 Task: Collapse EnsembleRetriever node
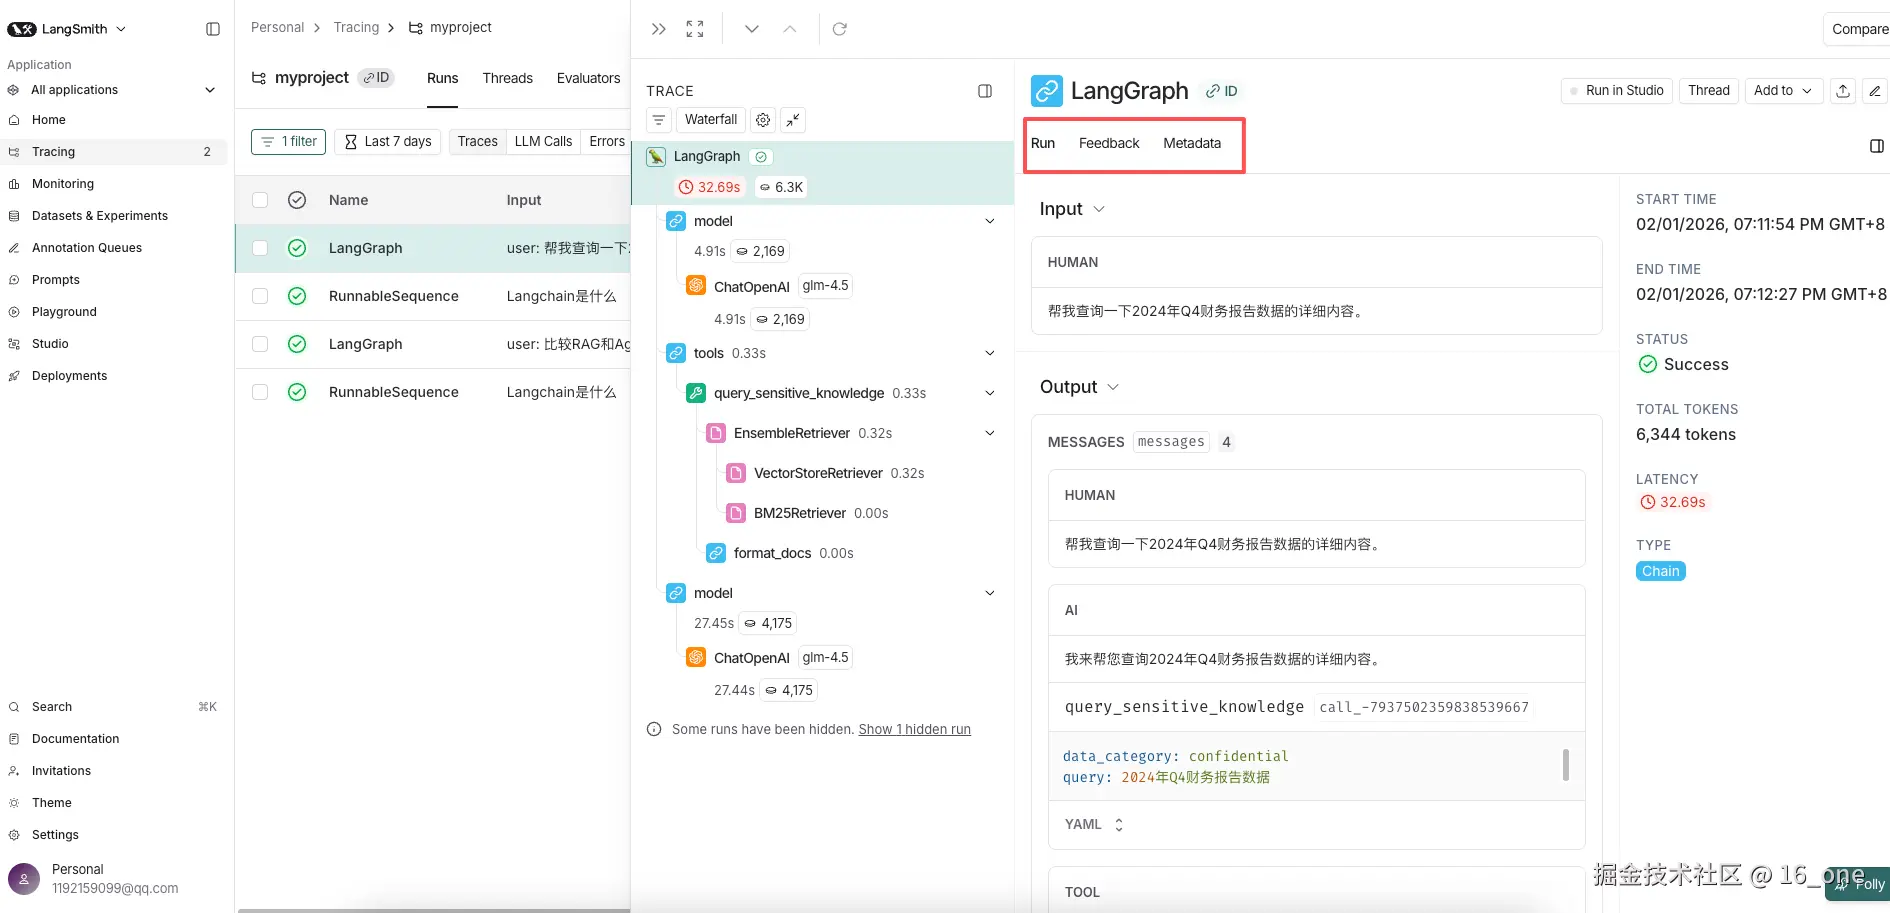point(990,433)
